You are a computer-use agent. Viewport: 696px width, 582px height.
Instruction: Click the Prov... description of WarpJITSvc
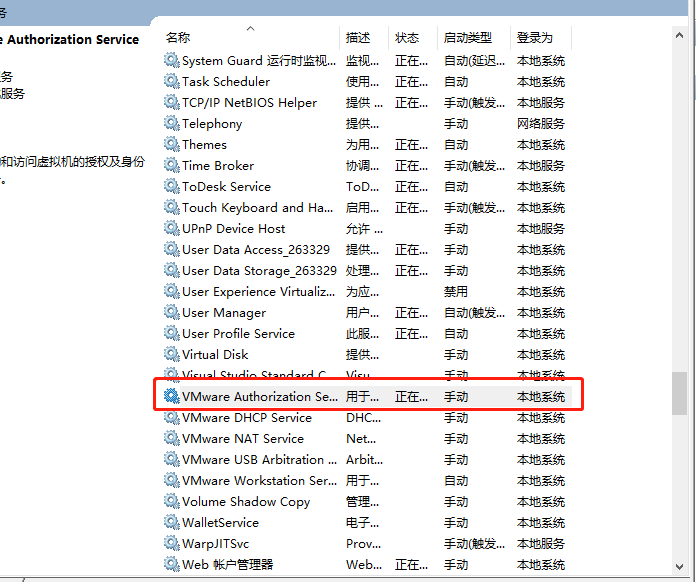(363, 544)
